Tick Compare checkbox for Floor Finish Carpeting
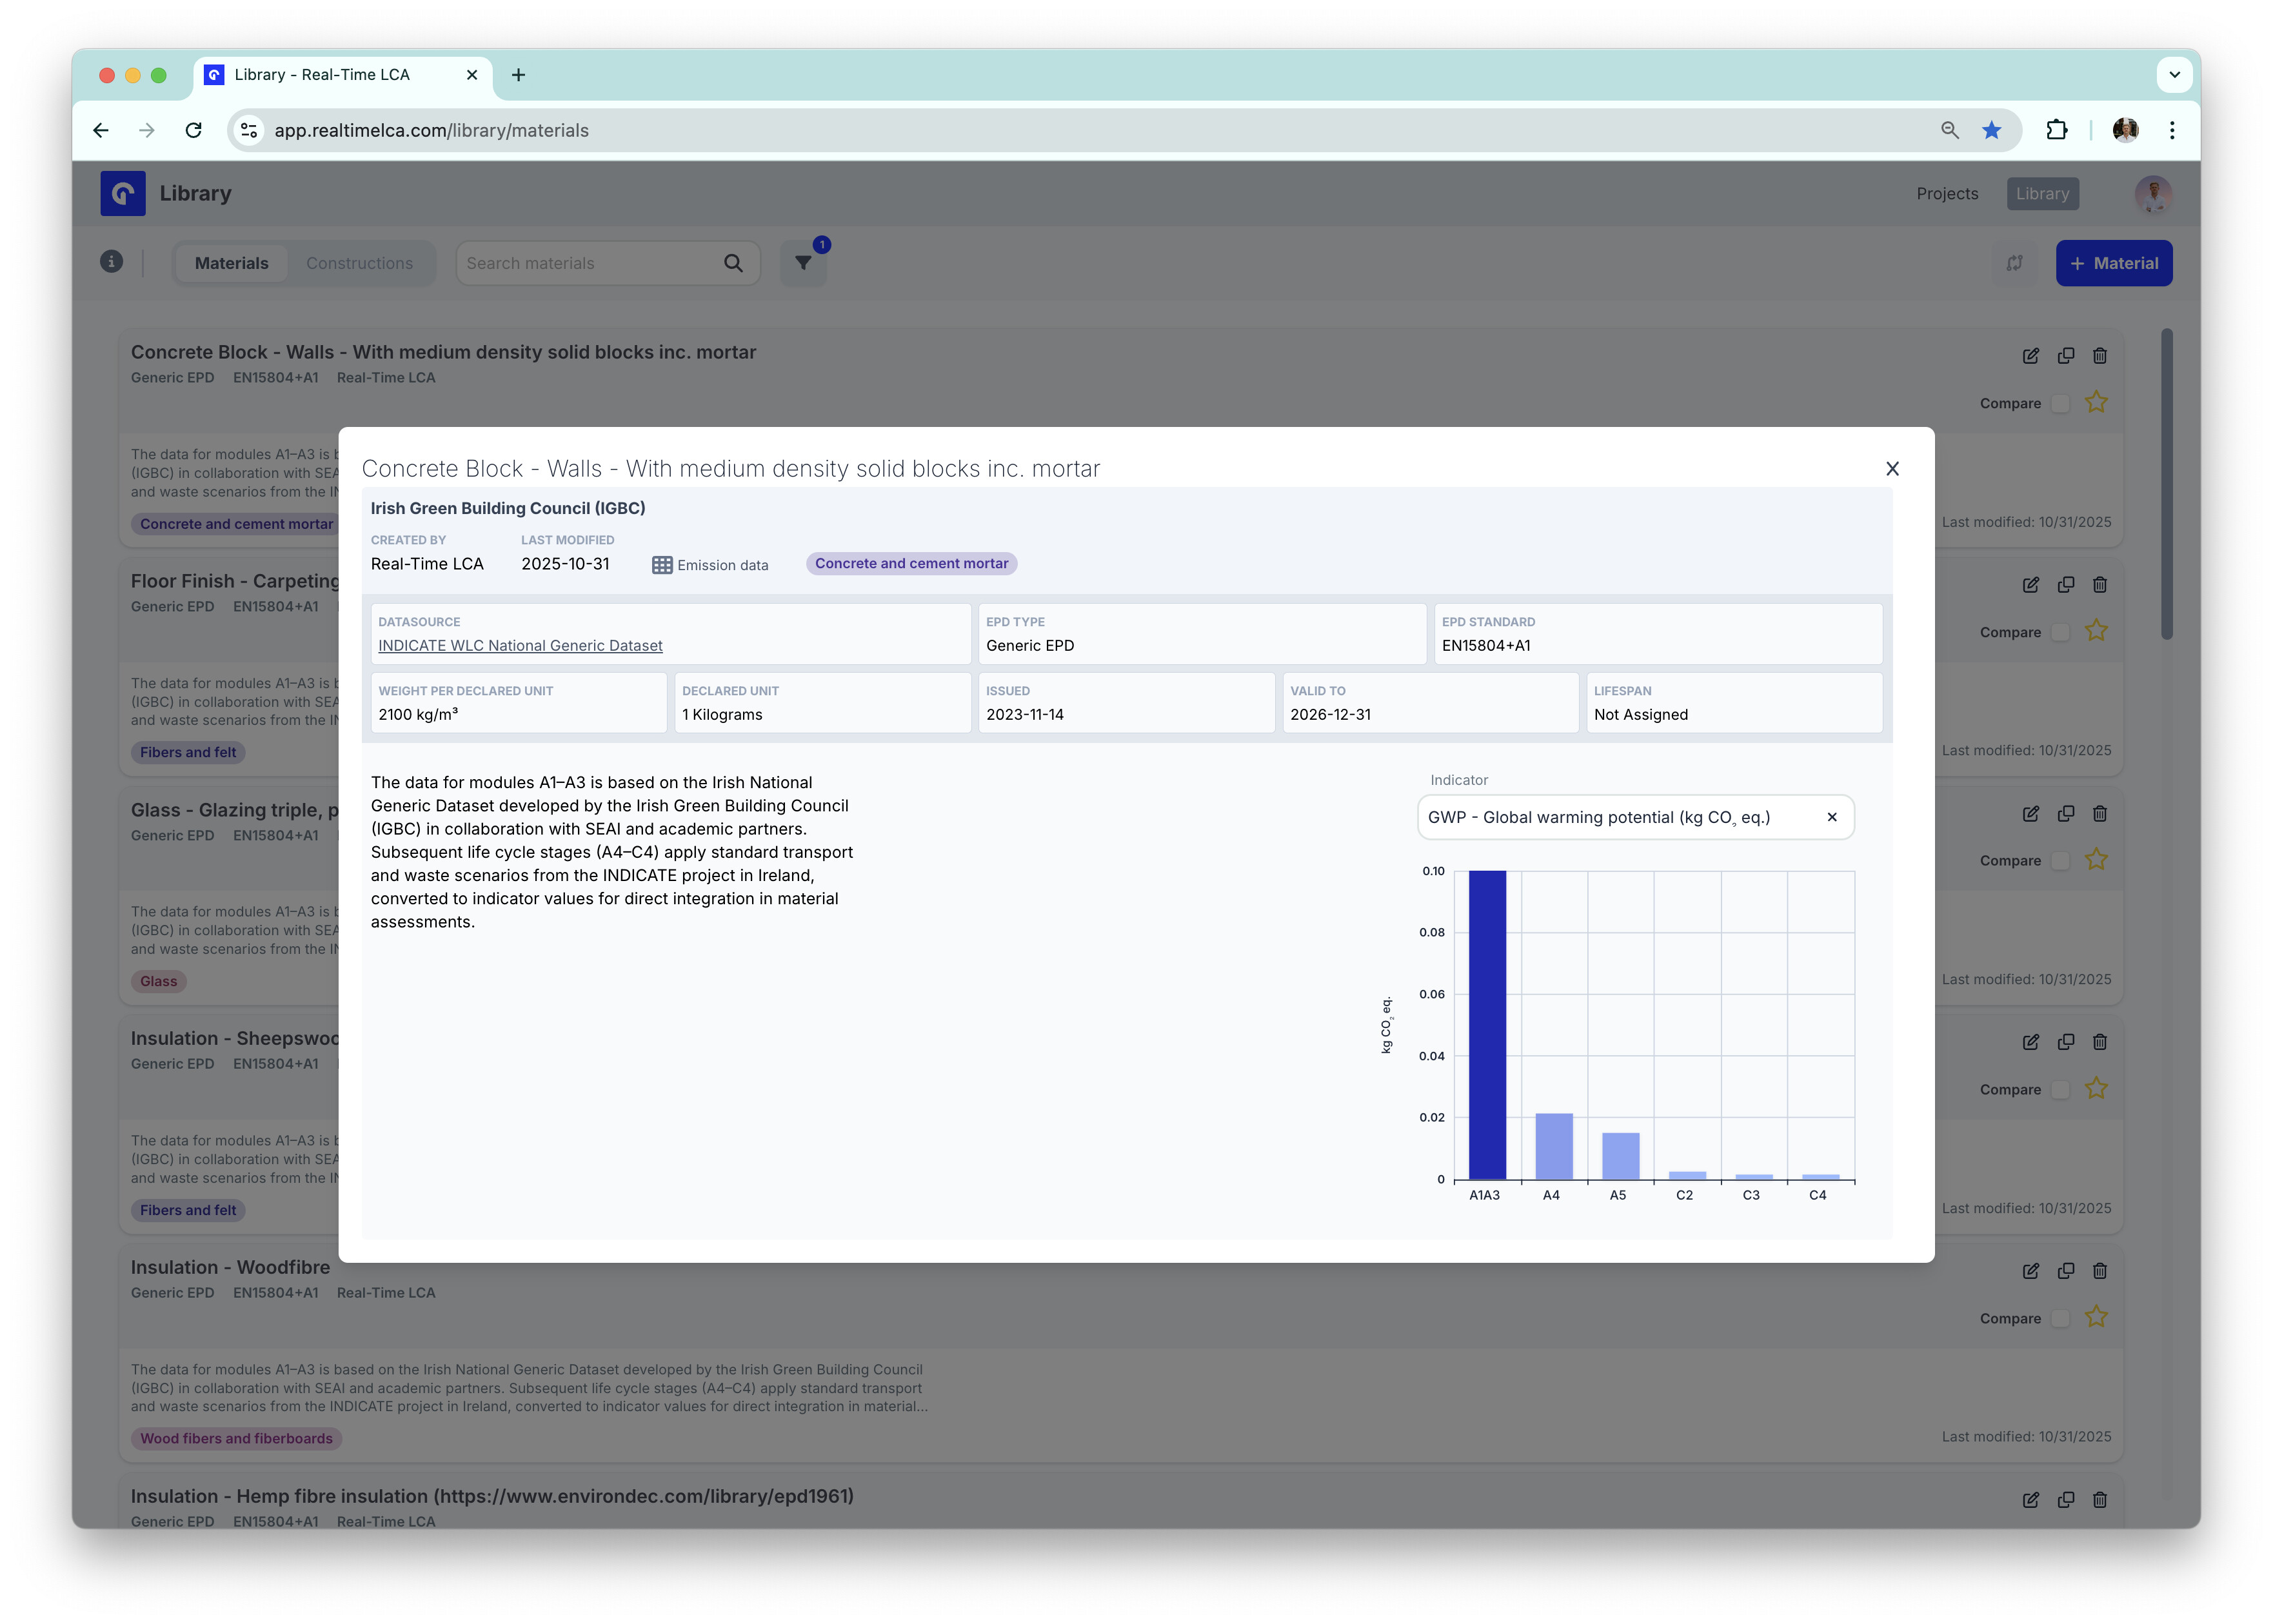The height and width of the screenshot is (1624, 2273). pos(2060,632)
